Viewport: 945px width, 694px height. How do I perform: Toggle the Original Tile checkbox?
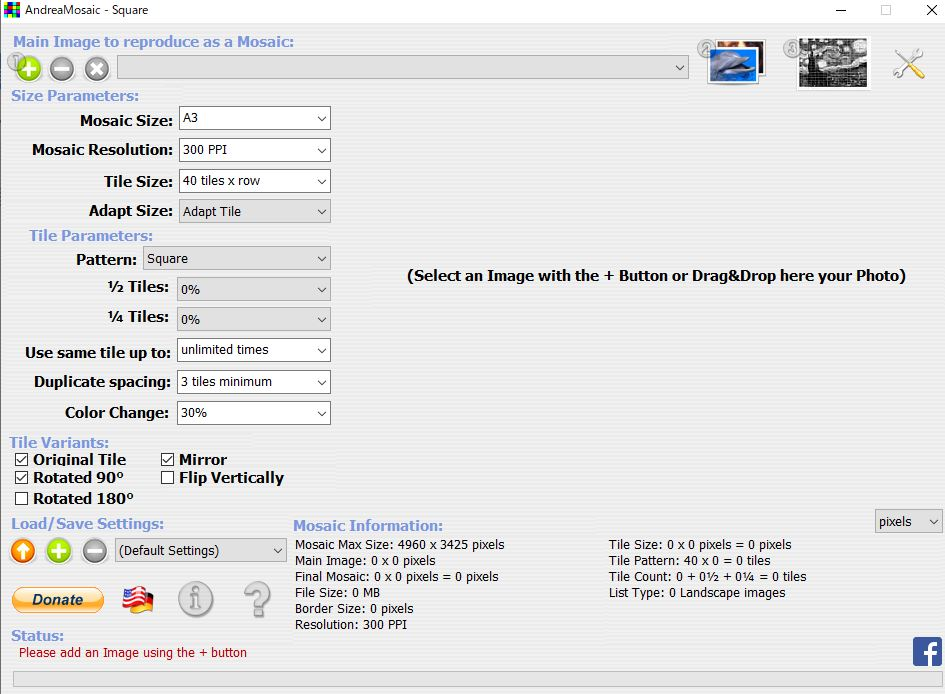[22, 460]
